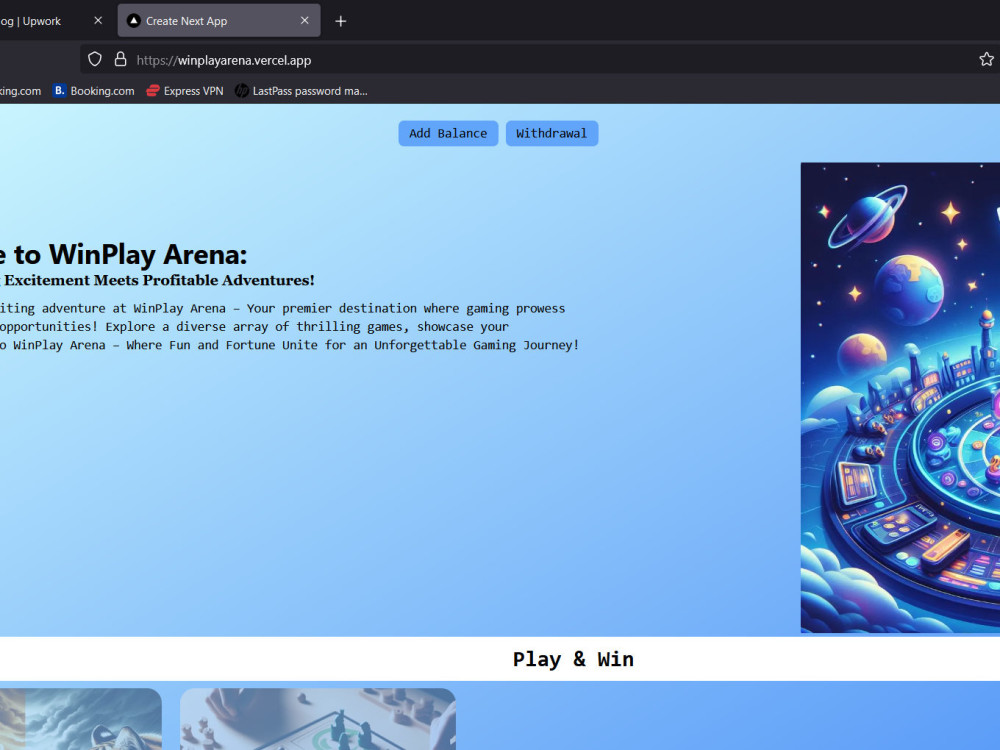Open the Withdrawal button
Viewport: 1000px width, 750px height.
coord(552,133)
